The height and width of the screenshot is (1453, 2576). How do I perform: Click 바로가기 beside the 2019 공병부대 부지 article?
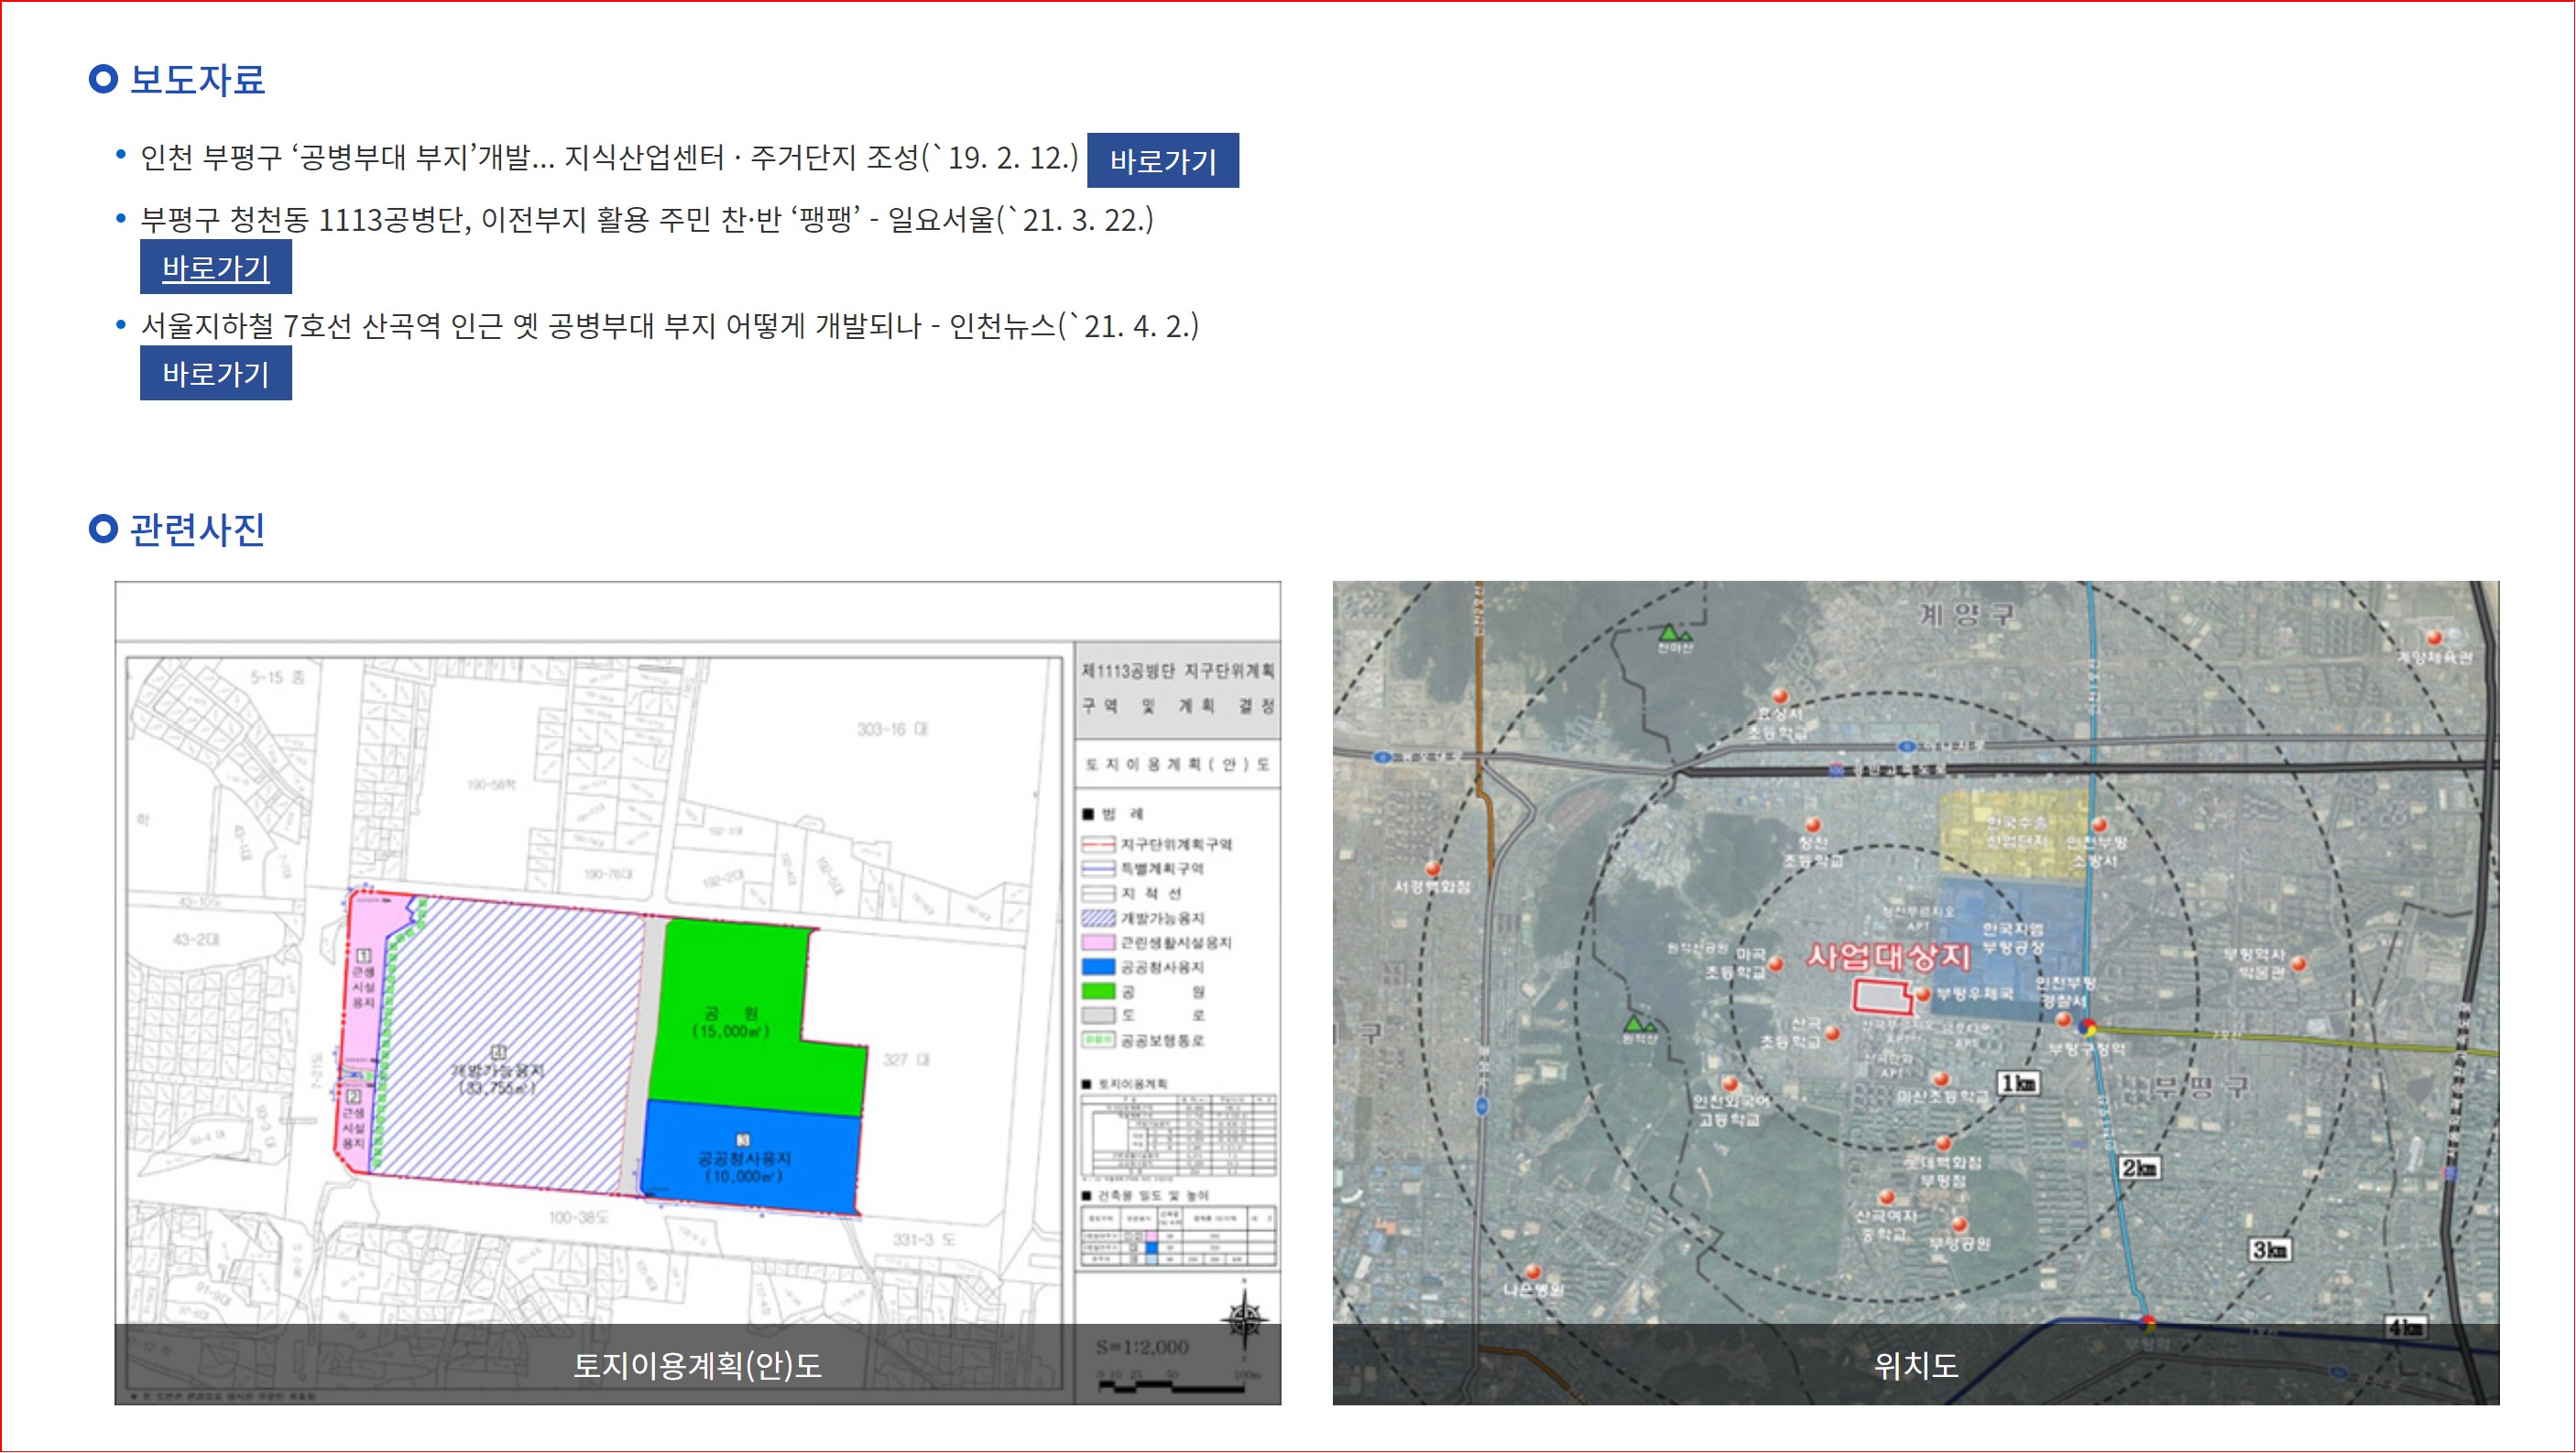[1162, 160]
